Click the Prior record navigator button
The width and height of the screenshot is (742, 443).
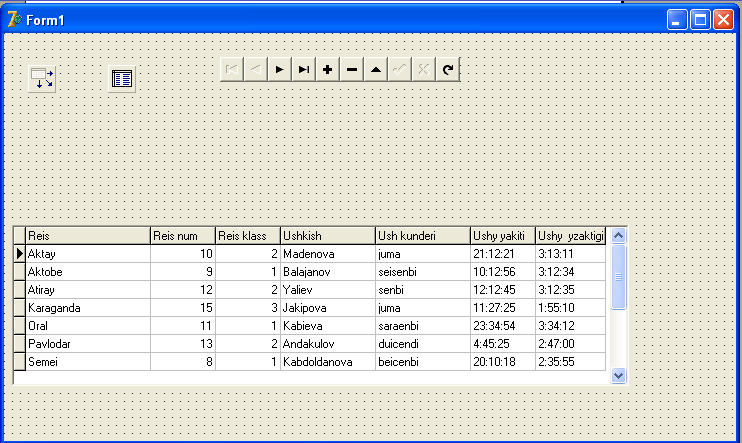tap(256, 70)
